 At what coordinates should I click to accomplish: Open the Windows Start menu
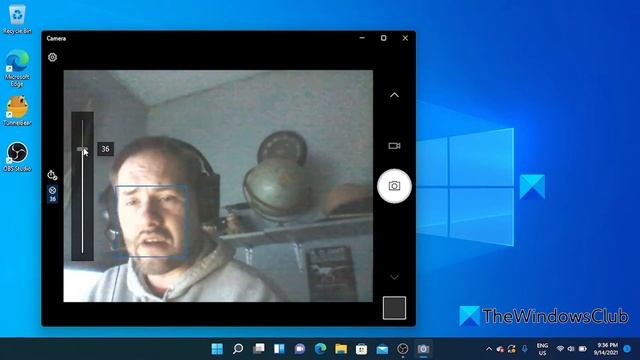point(217,349)
